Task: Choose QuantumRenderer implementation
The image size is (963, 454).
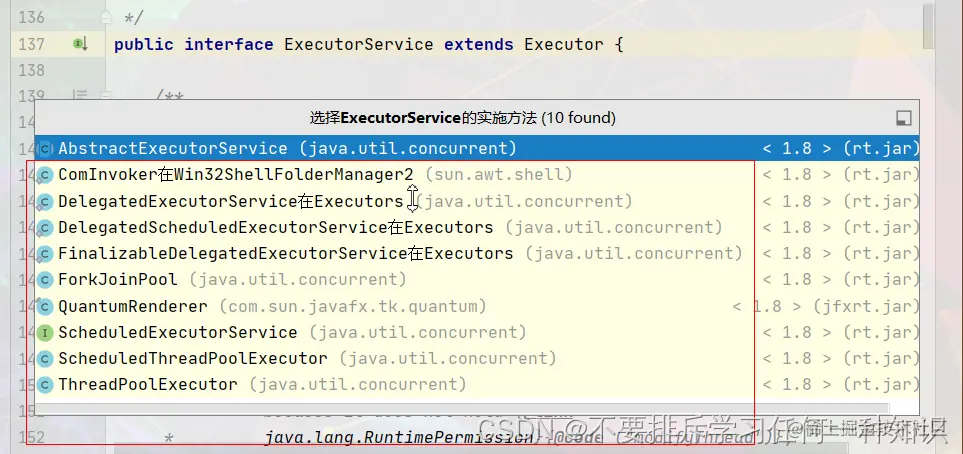Action: (477, 307)
